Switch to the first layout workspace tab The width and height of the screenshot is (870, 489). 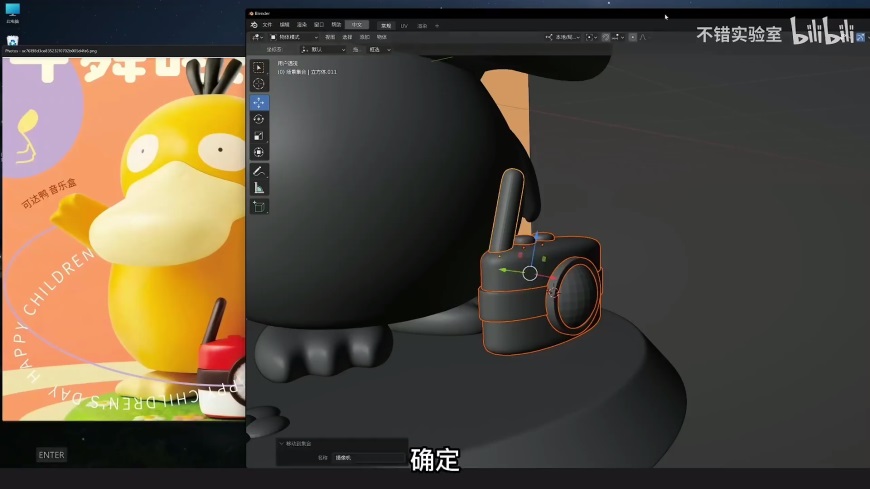click(x=386, y=26)
